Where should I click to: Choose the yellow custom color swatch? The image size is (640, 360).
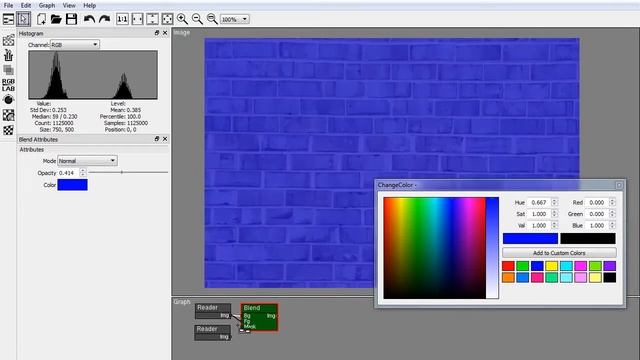(x=551, y=266)
